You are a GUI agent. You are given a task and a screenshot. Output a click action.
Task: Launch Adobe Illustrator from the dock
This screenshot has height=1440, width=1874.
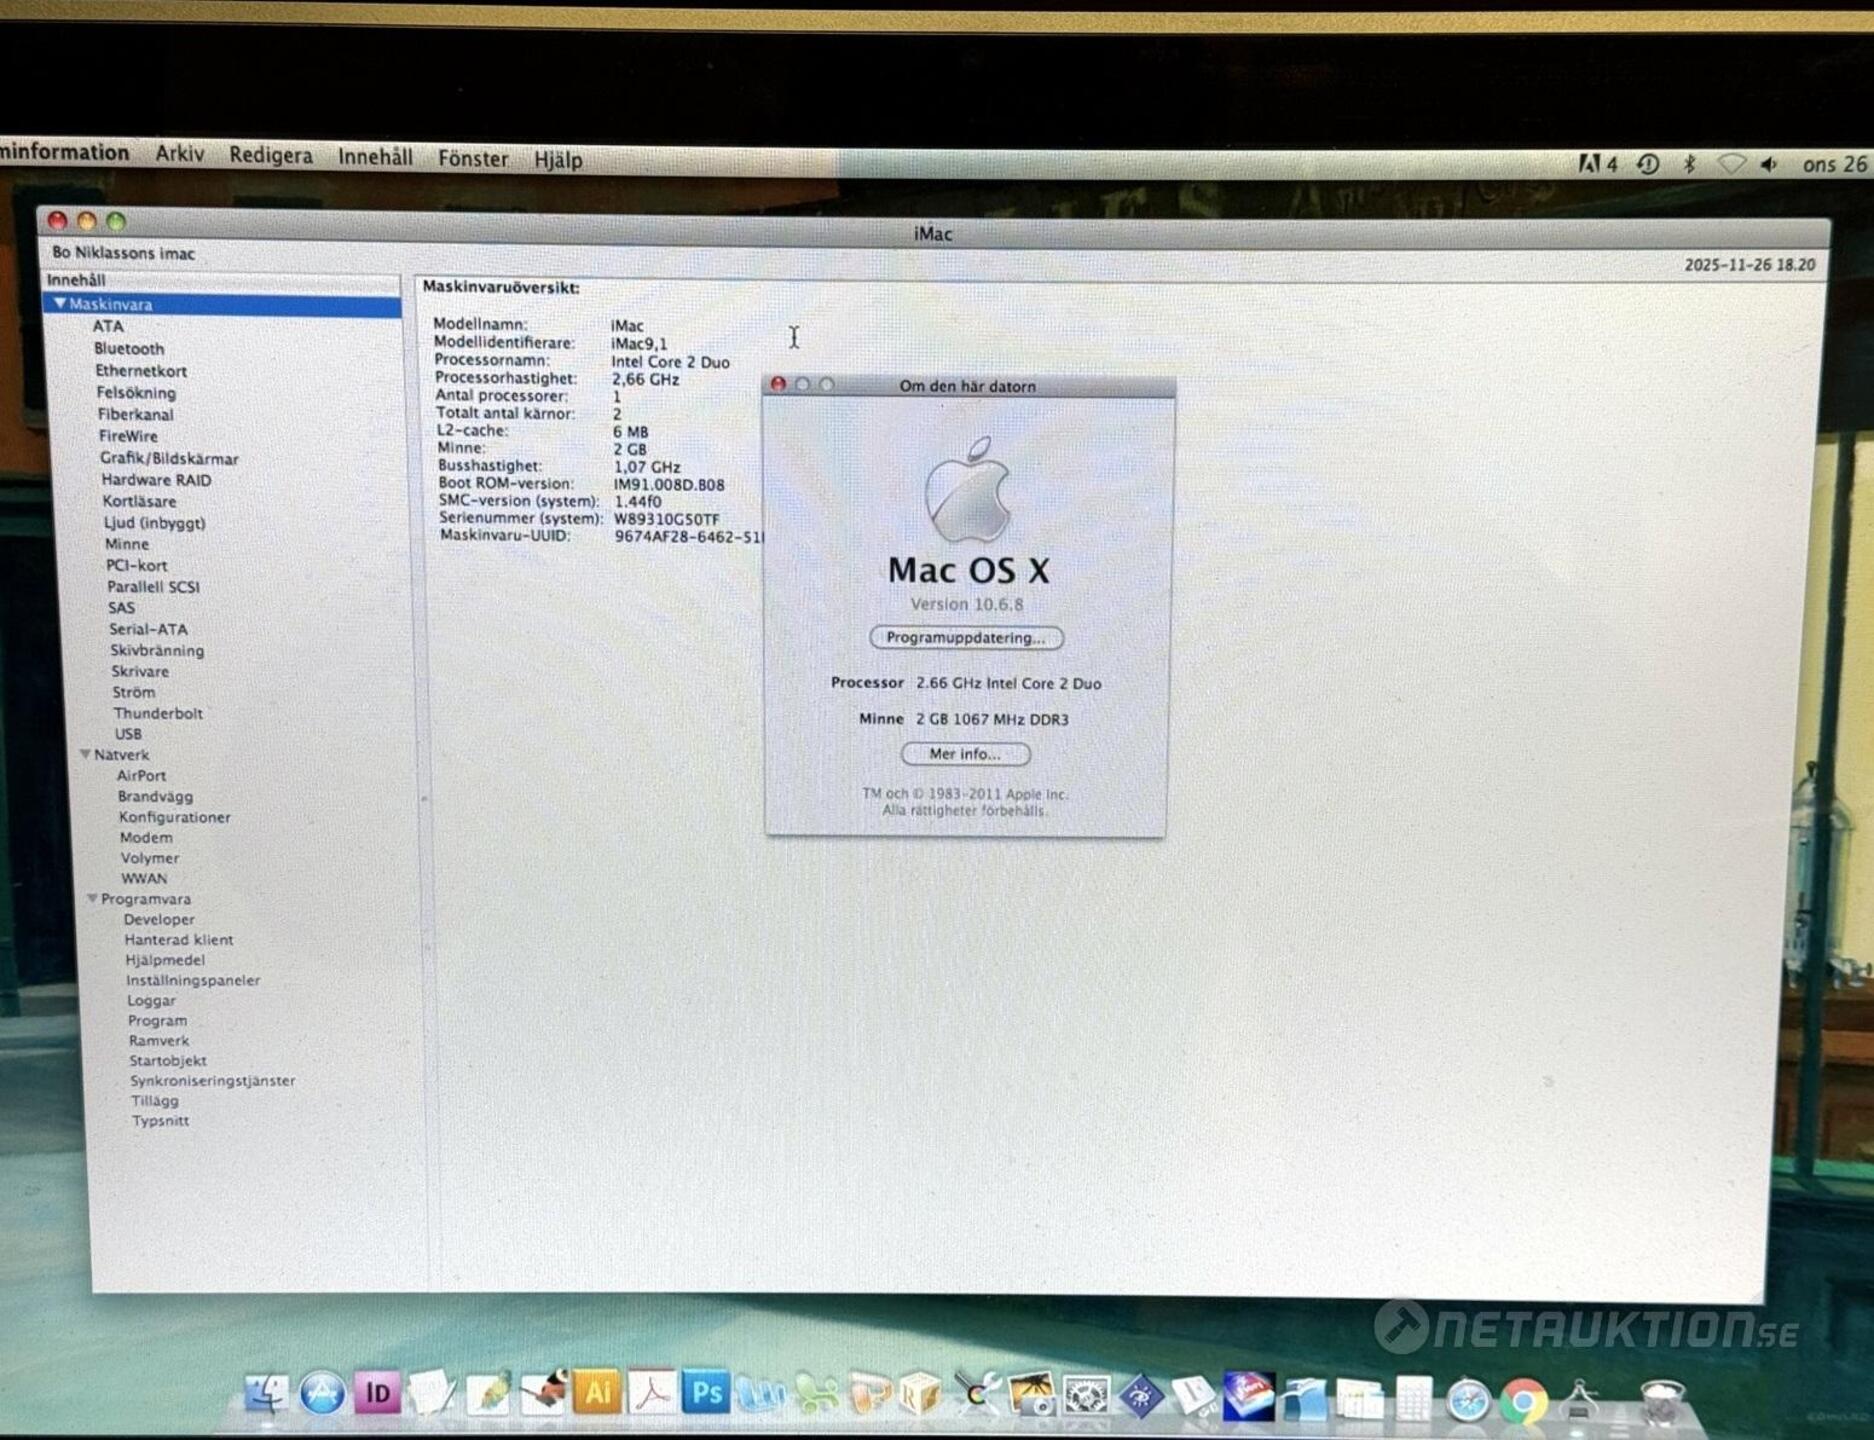pos(597,1393)
